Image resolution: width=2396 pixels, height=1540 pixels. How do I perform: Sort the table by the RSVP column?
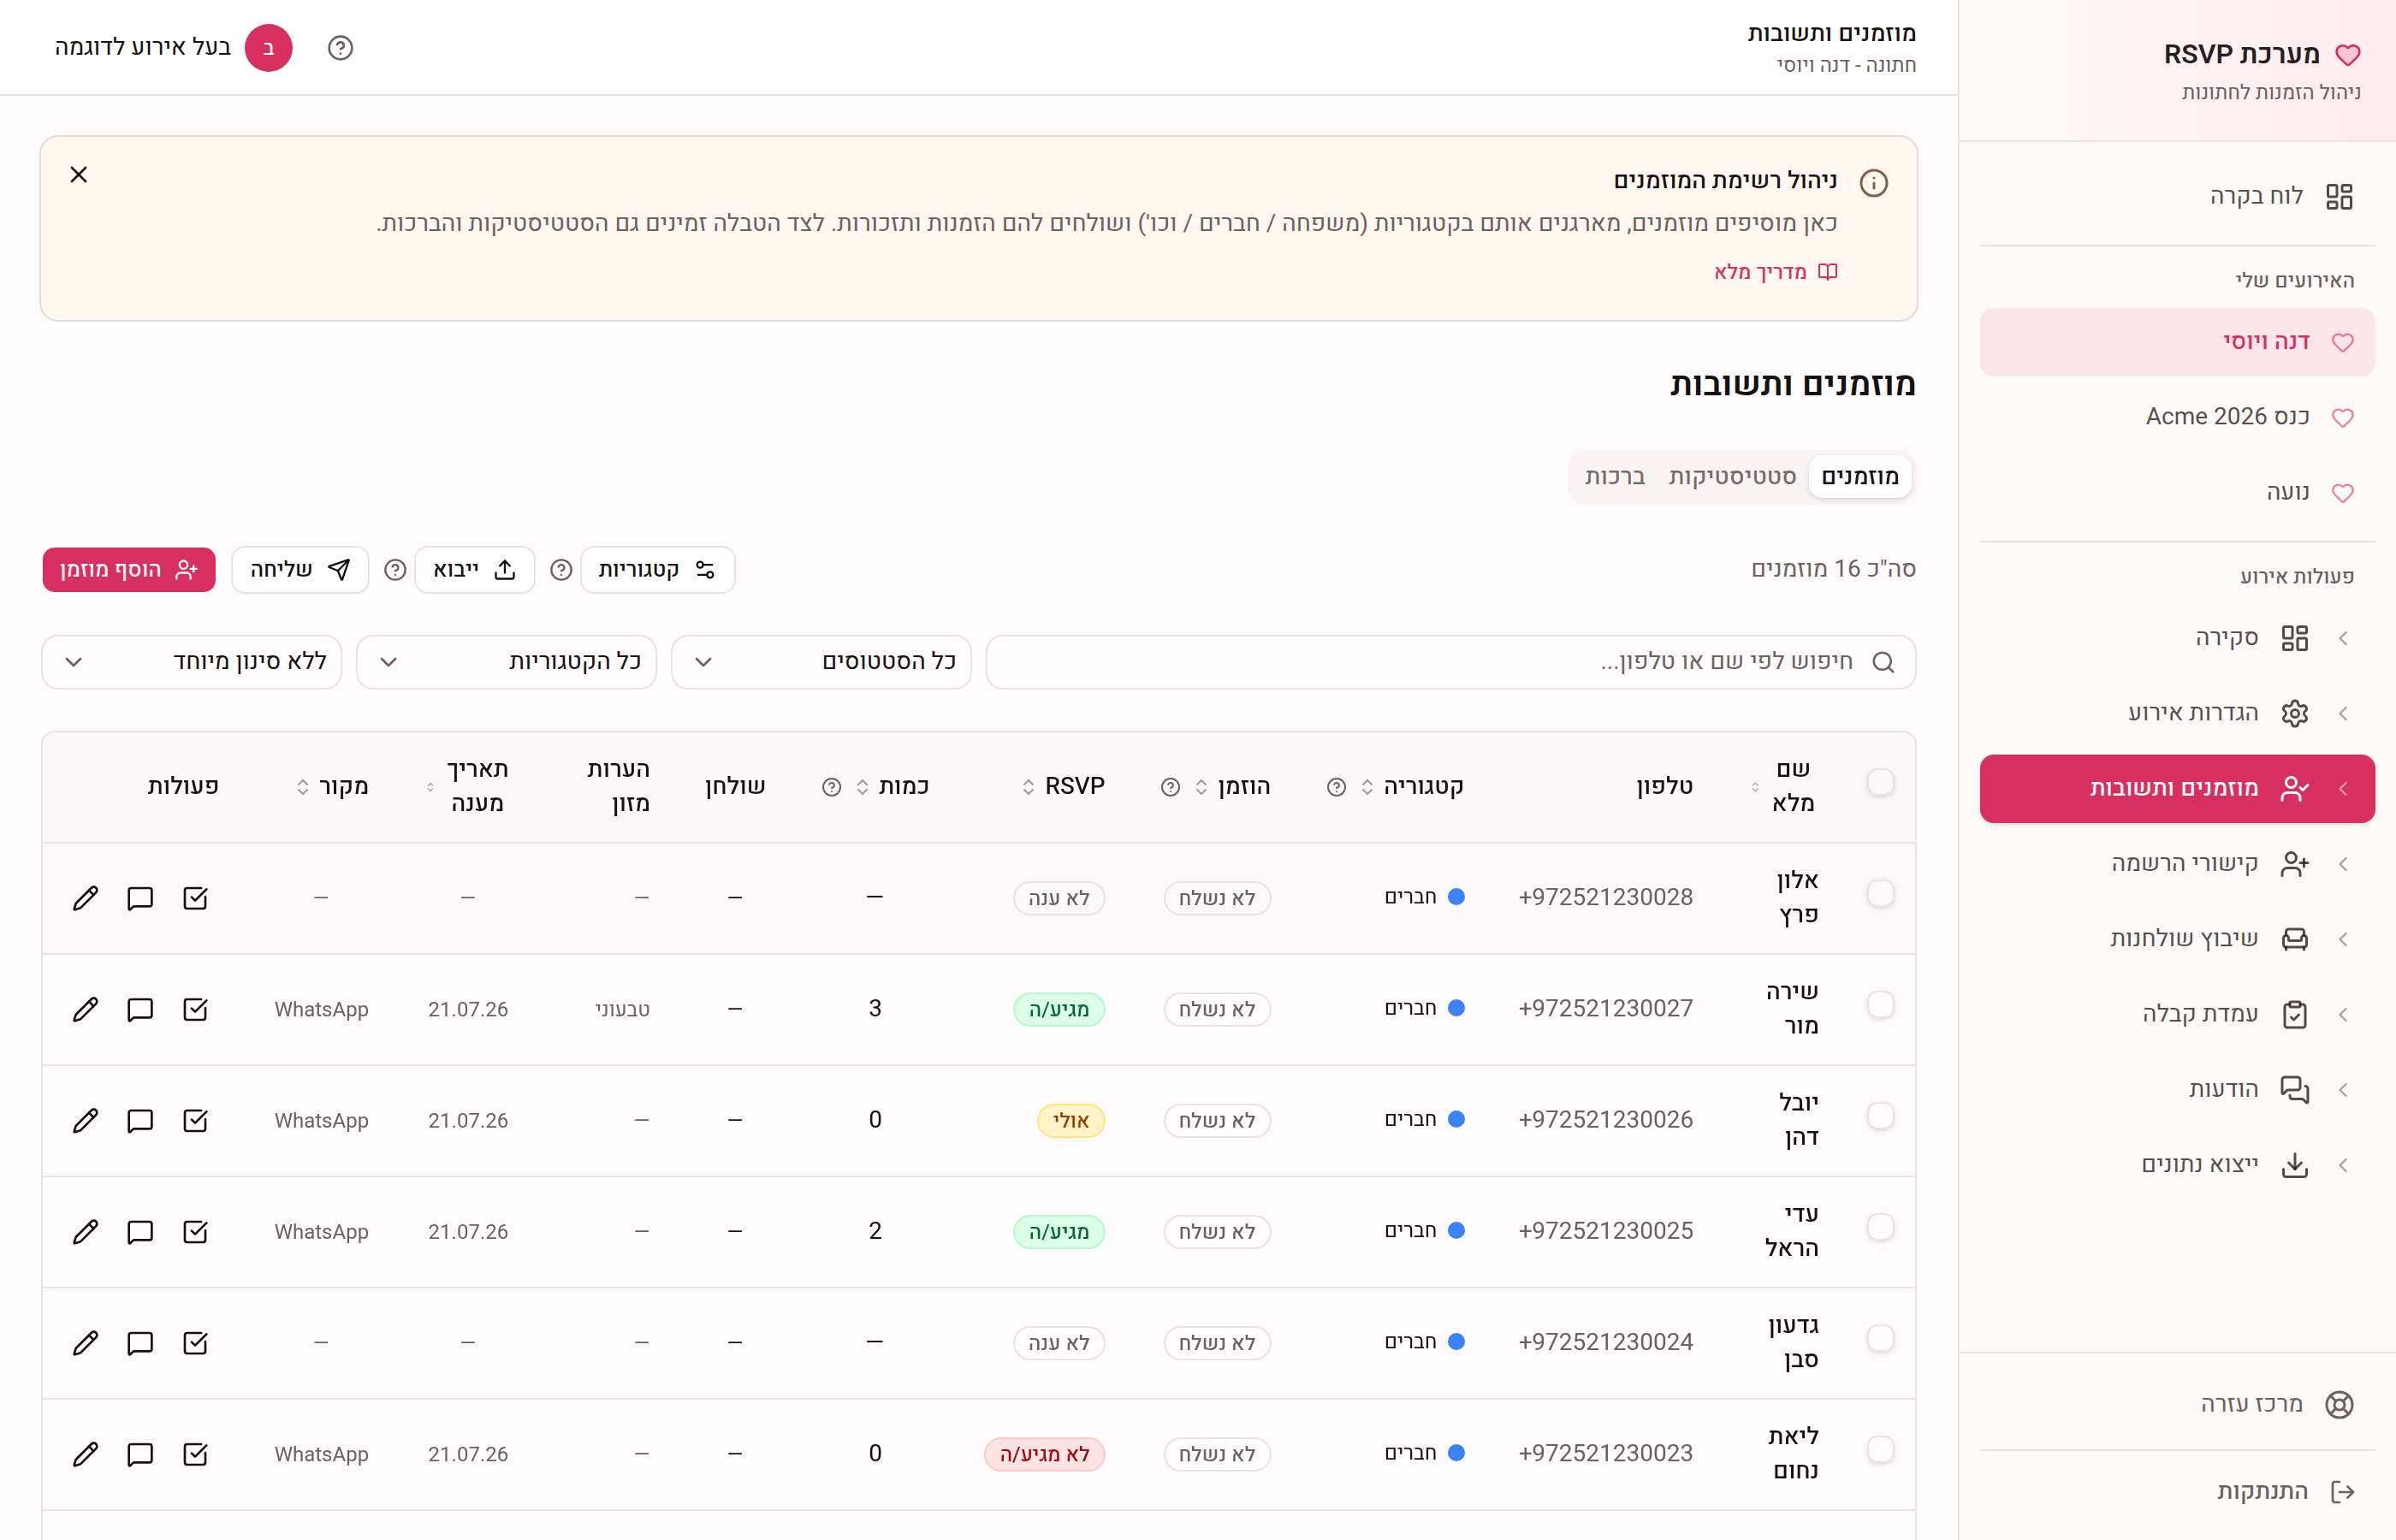point(1063,787)
